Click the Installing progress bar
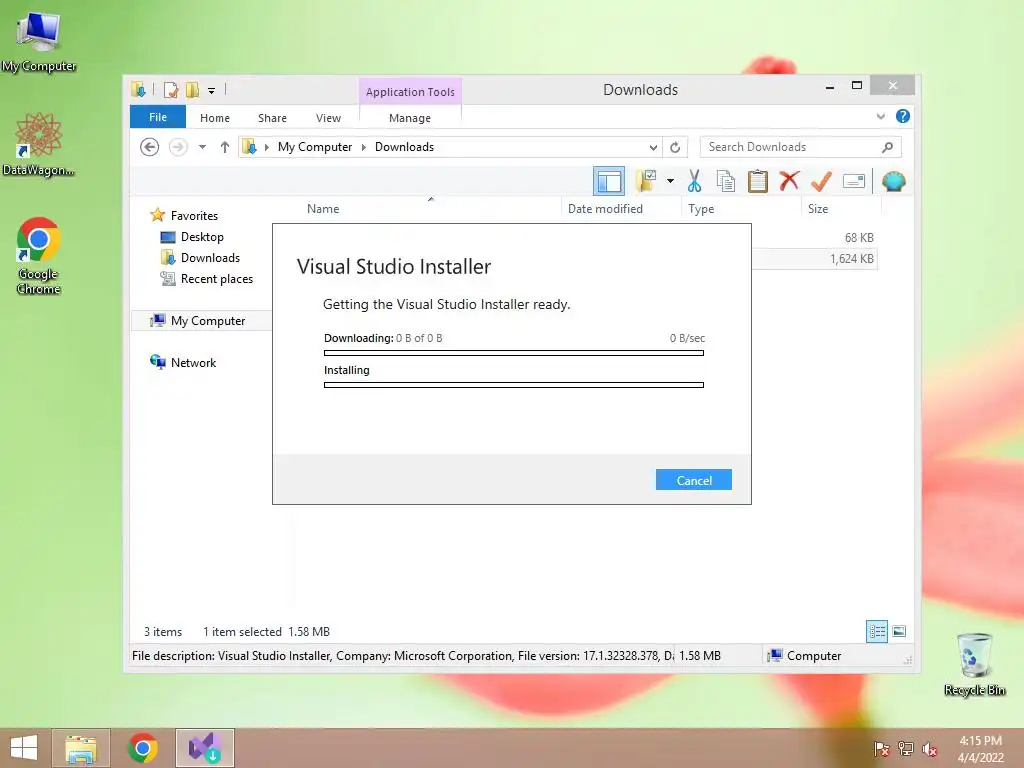Screen dimensions: 1024x768 513,385
